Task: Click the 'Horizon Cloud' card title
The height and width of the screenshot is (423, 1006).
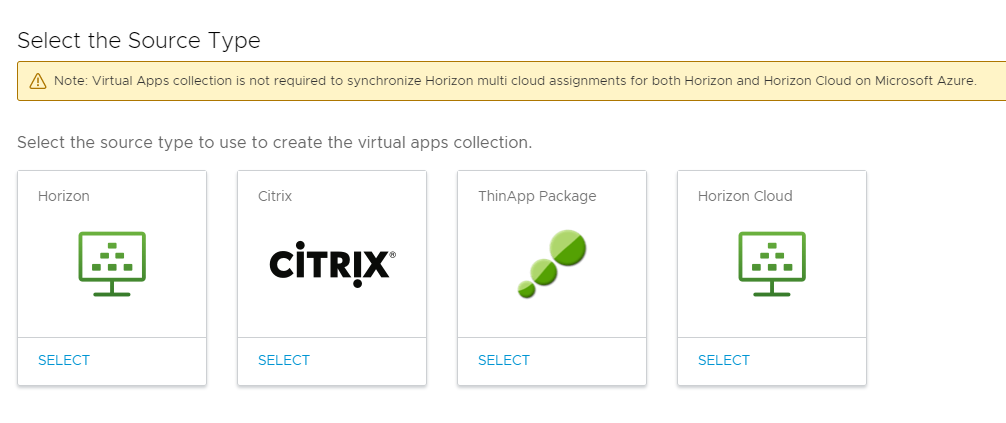Action: (x=745, y=196)
